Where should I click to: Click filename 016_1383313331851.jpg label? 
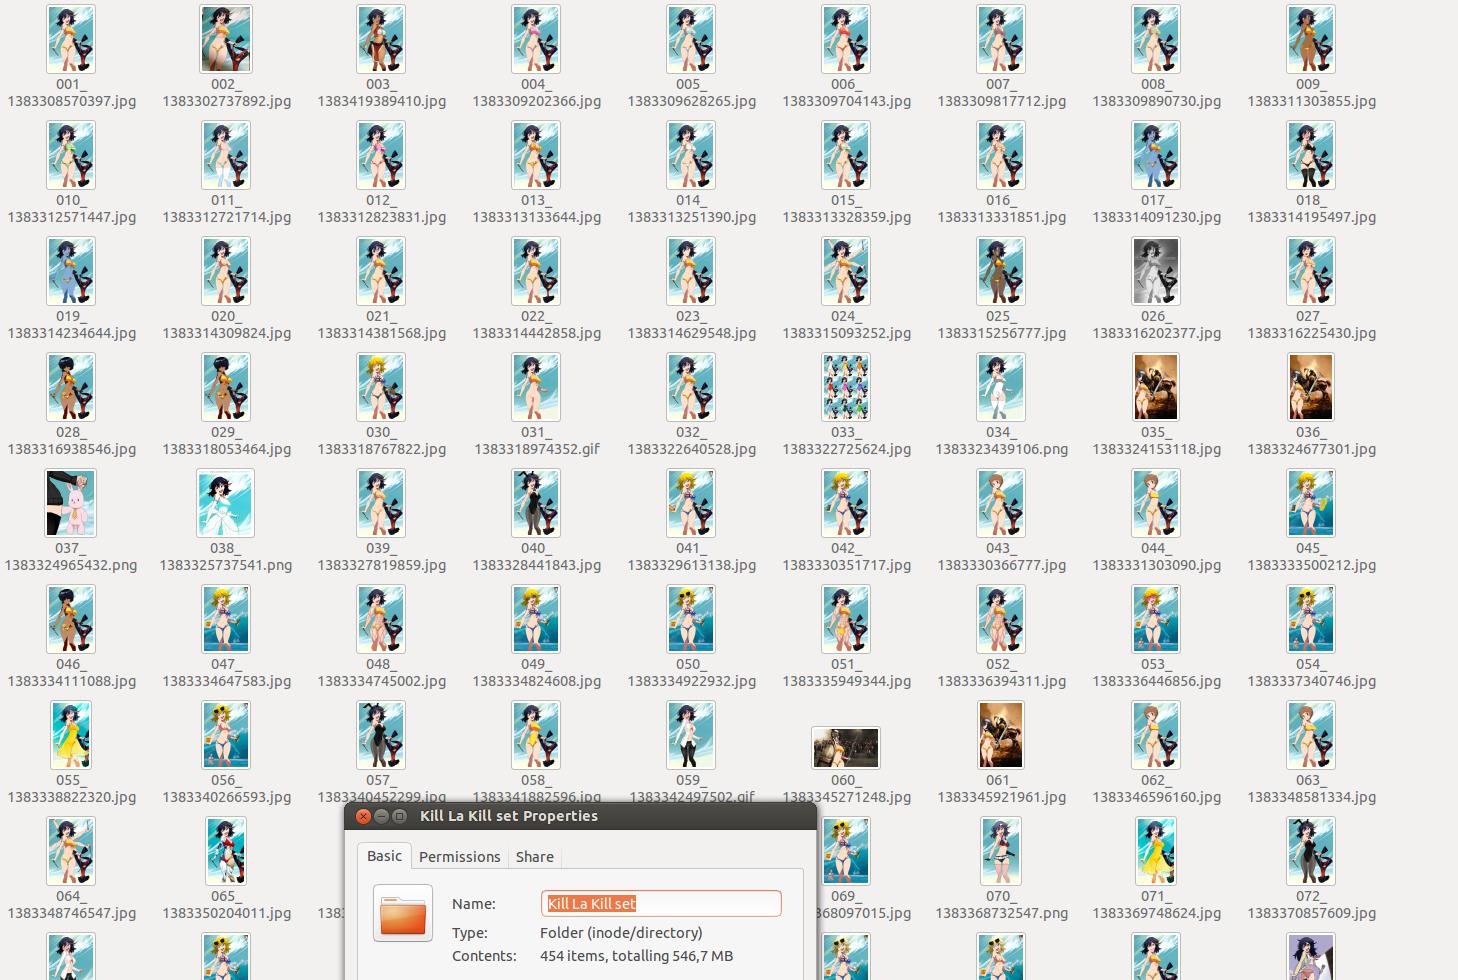[x=1001, y=209]
